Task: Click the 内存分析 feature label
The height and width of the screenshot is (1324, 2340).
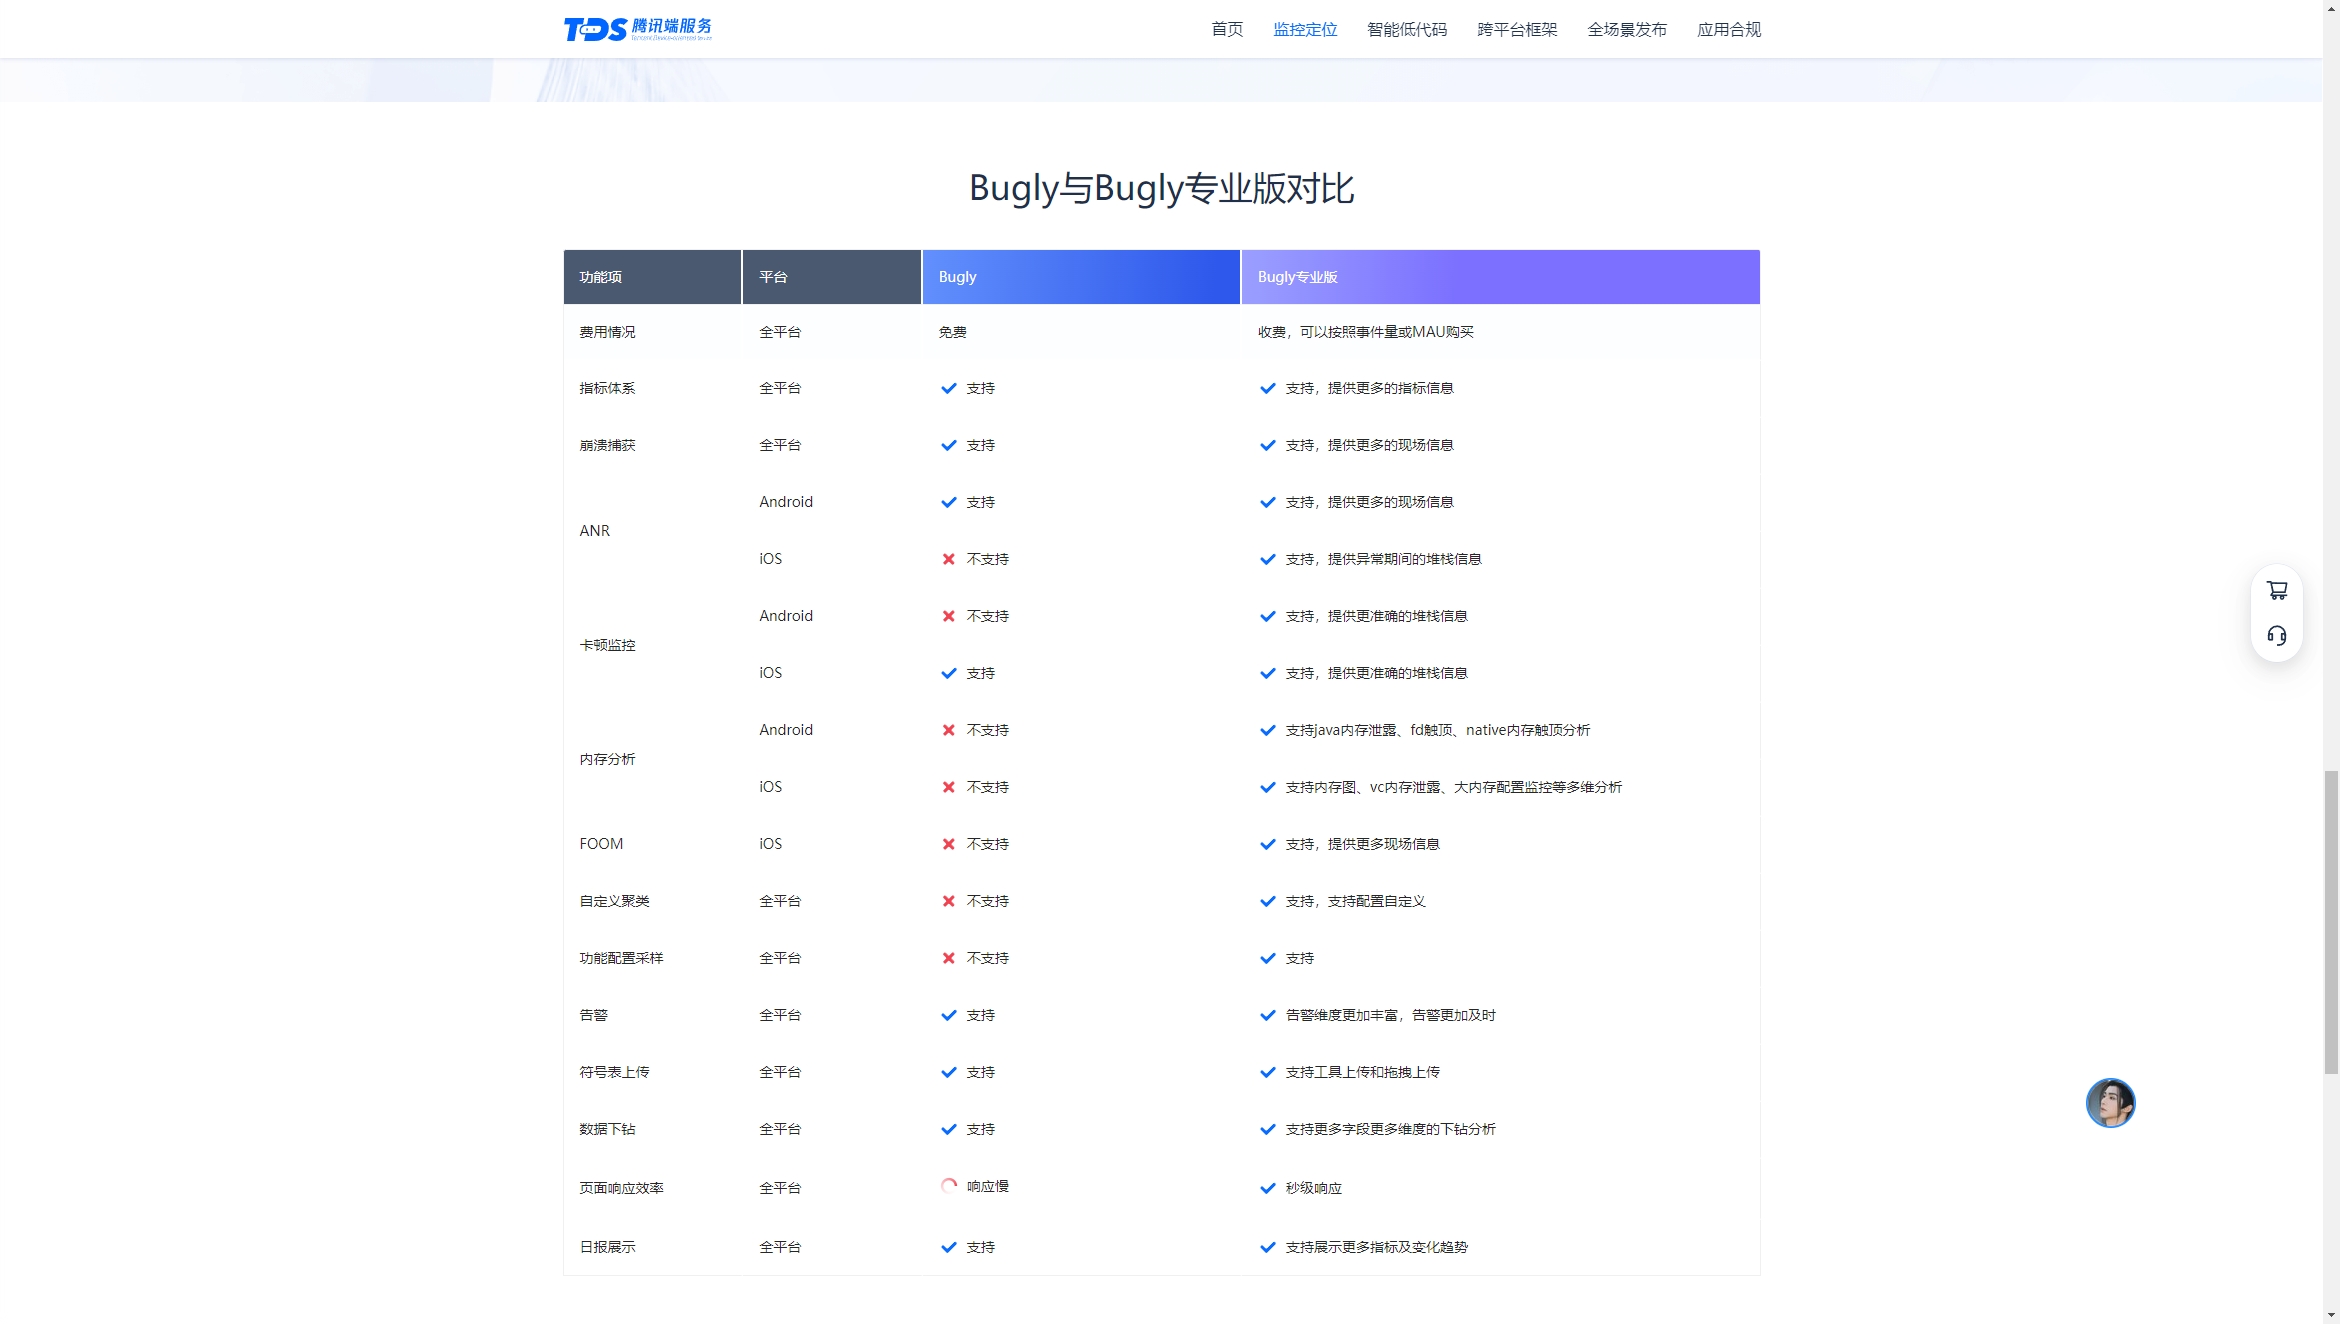Action: (x=607, y=759)
